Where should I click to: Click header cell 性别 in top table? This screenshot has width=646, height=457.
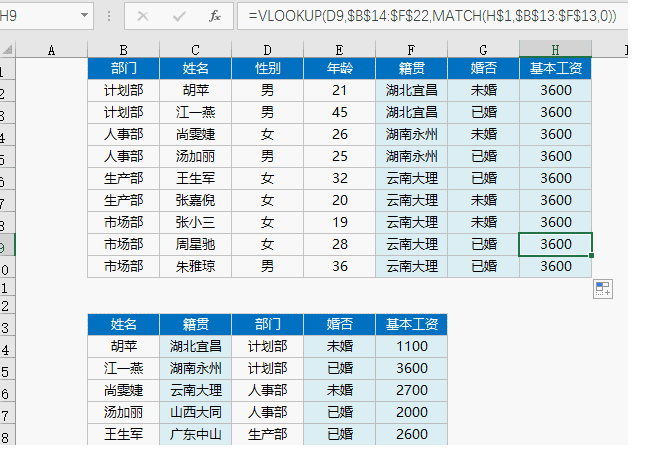click(x=267, y=68)
